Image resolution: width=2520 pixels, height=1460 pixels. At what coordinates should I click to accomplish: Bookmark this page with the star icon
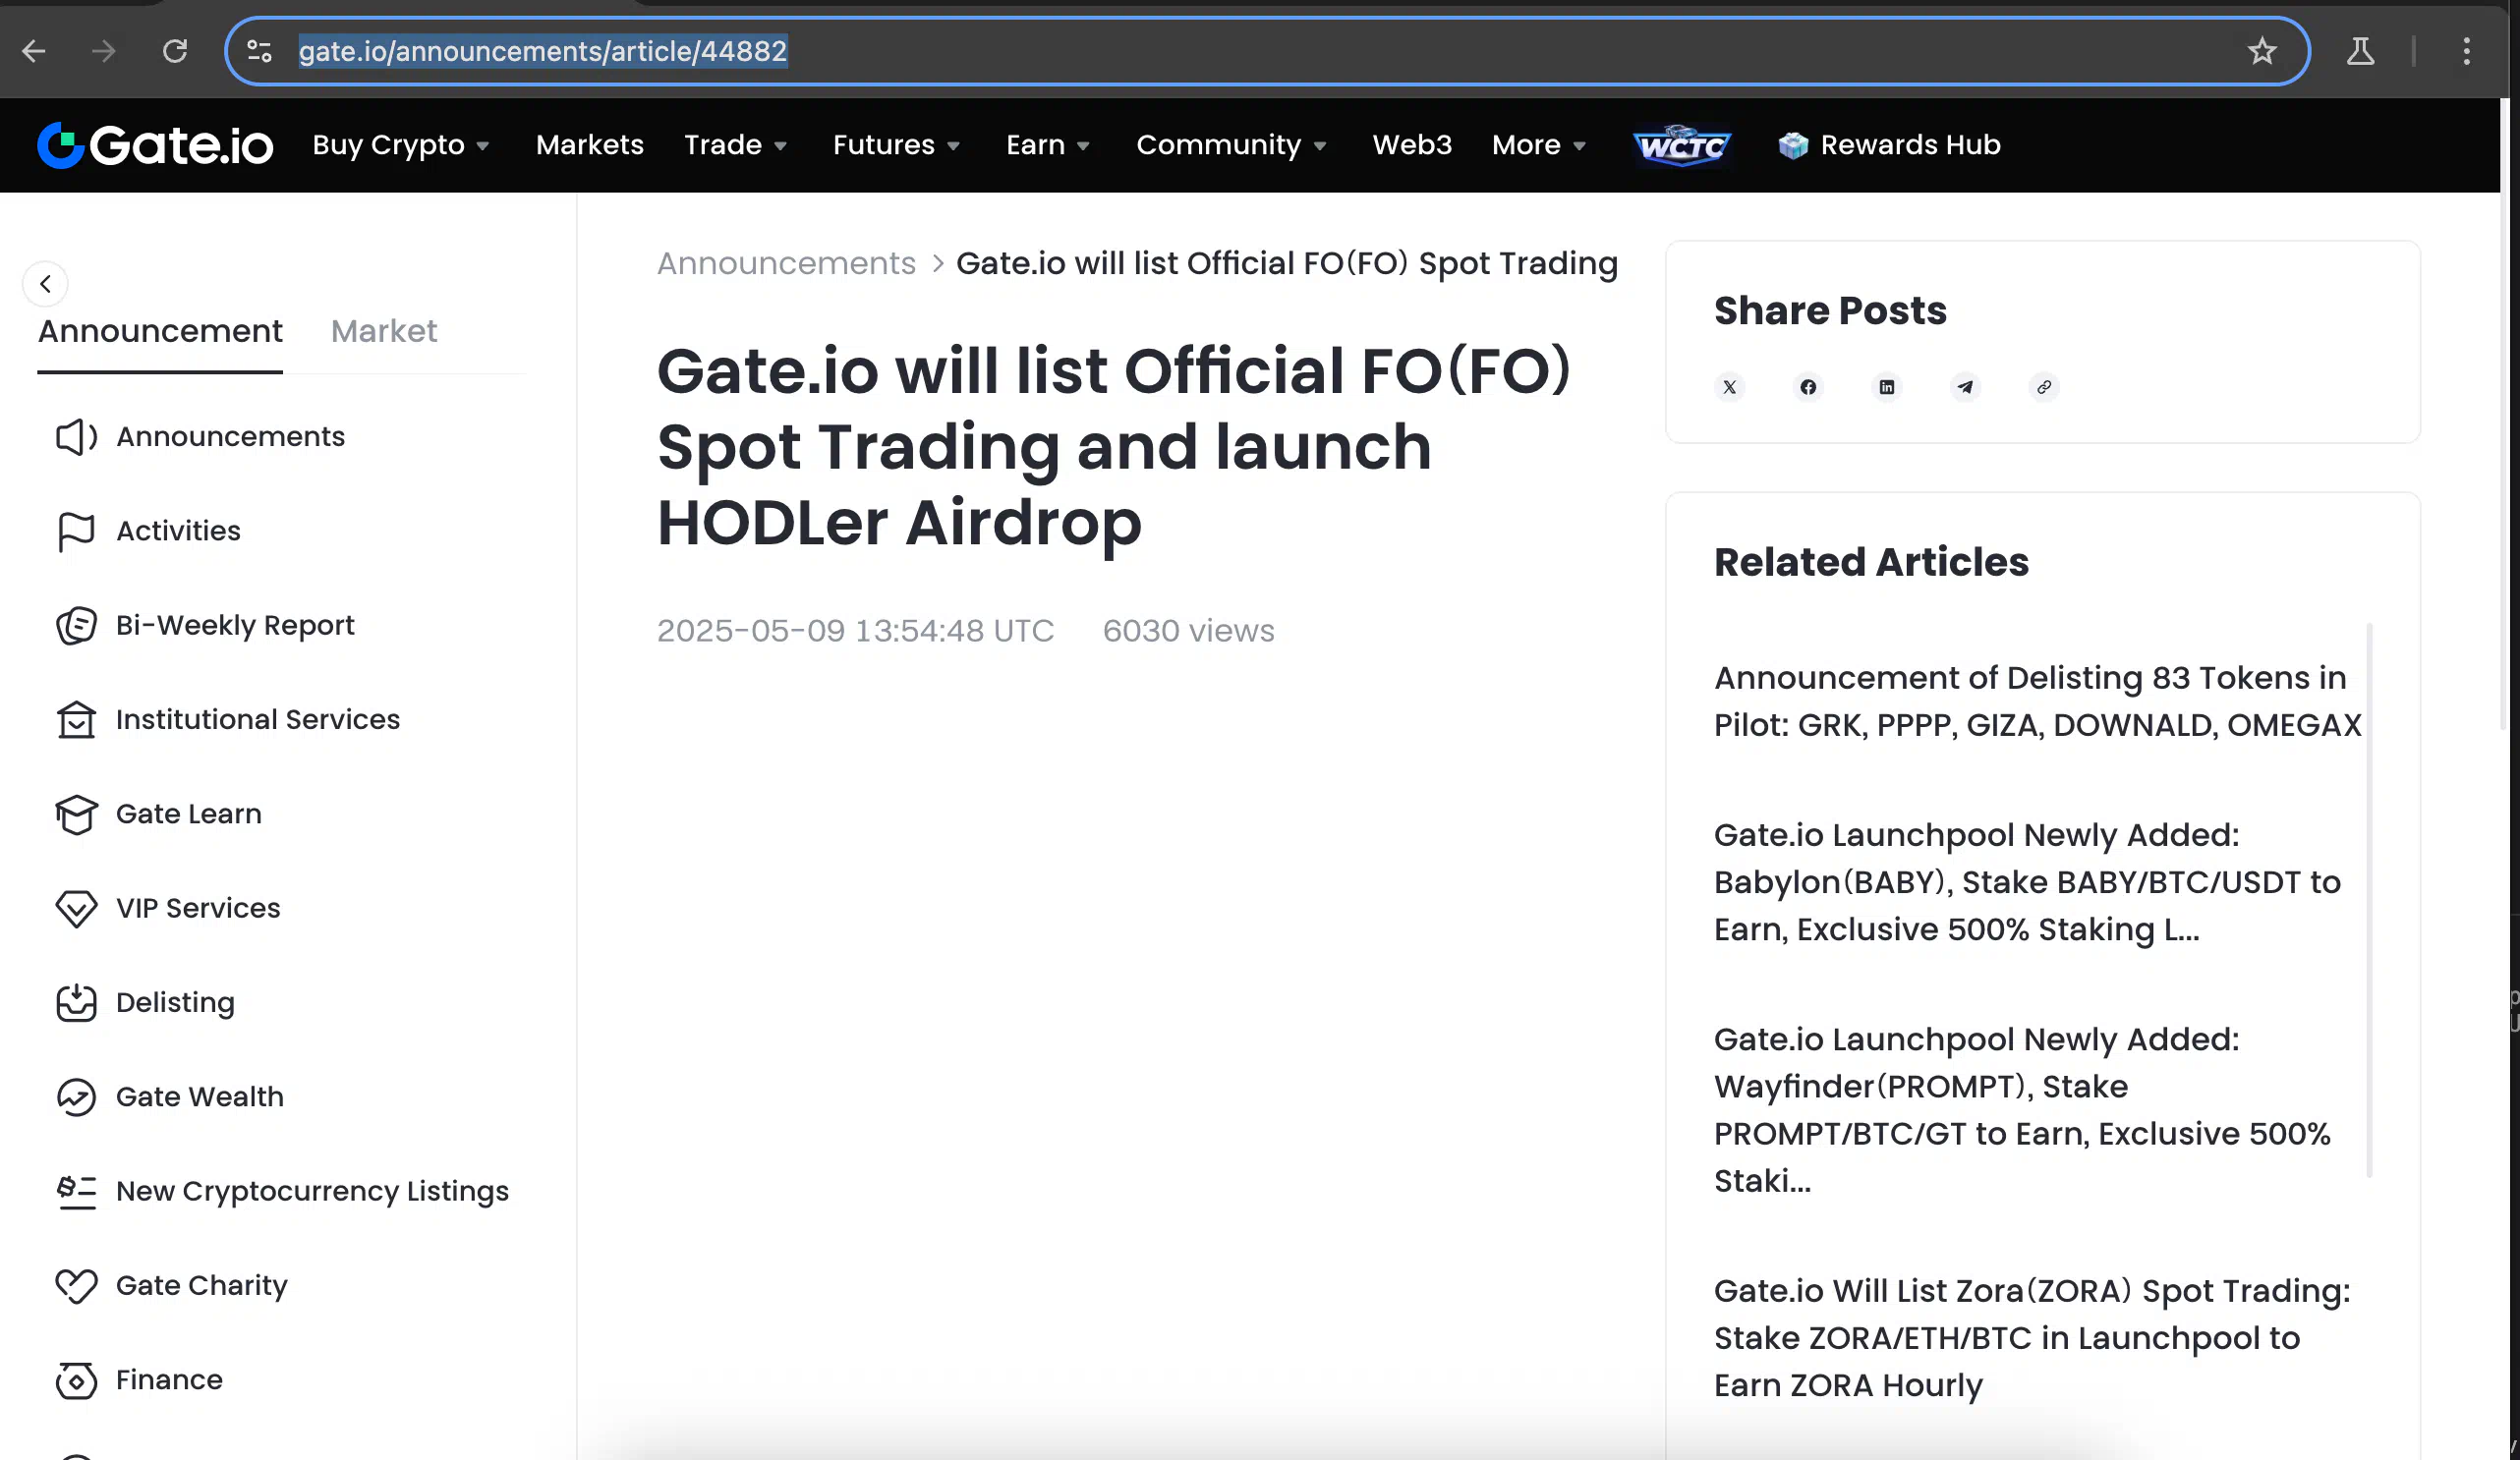[x=2262, y=51]
